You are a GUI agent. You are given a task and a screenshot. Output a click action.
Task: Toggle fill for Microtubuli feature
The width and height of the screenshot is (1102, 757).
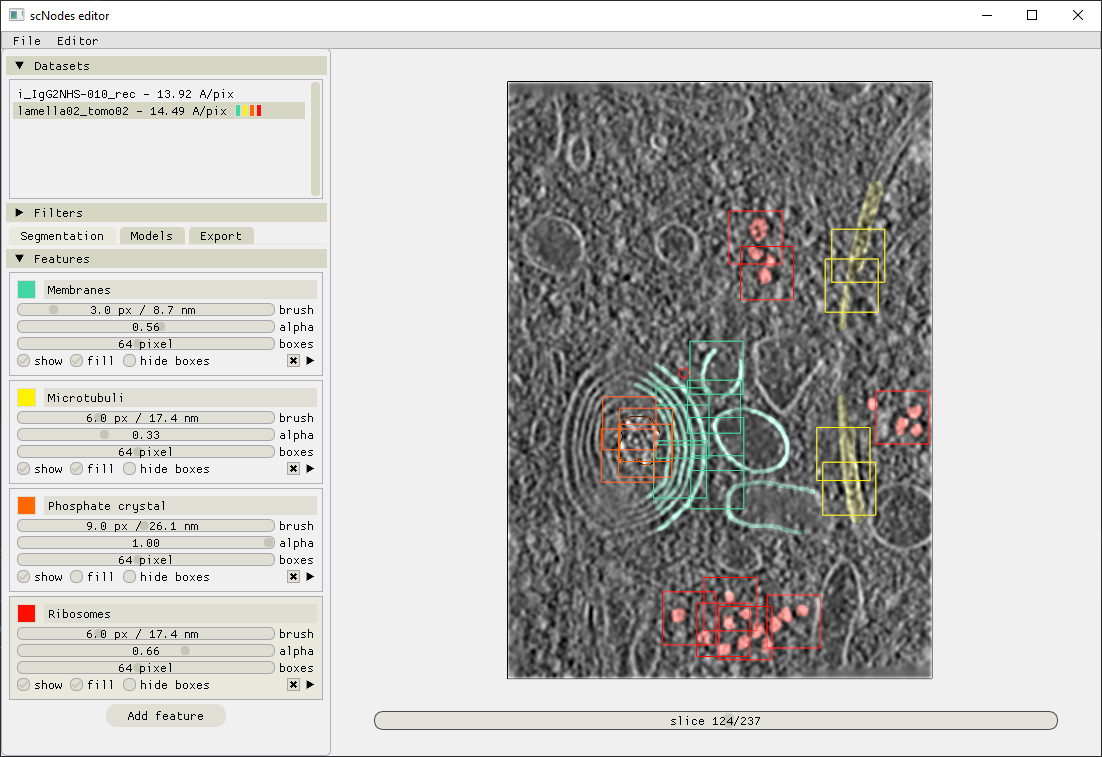pos(77,469)
